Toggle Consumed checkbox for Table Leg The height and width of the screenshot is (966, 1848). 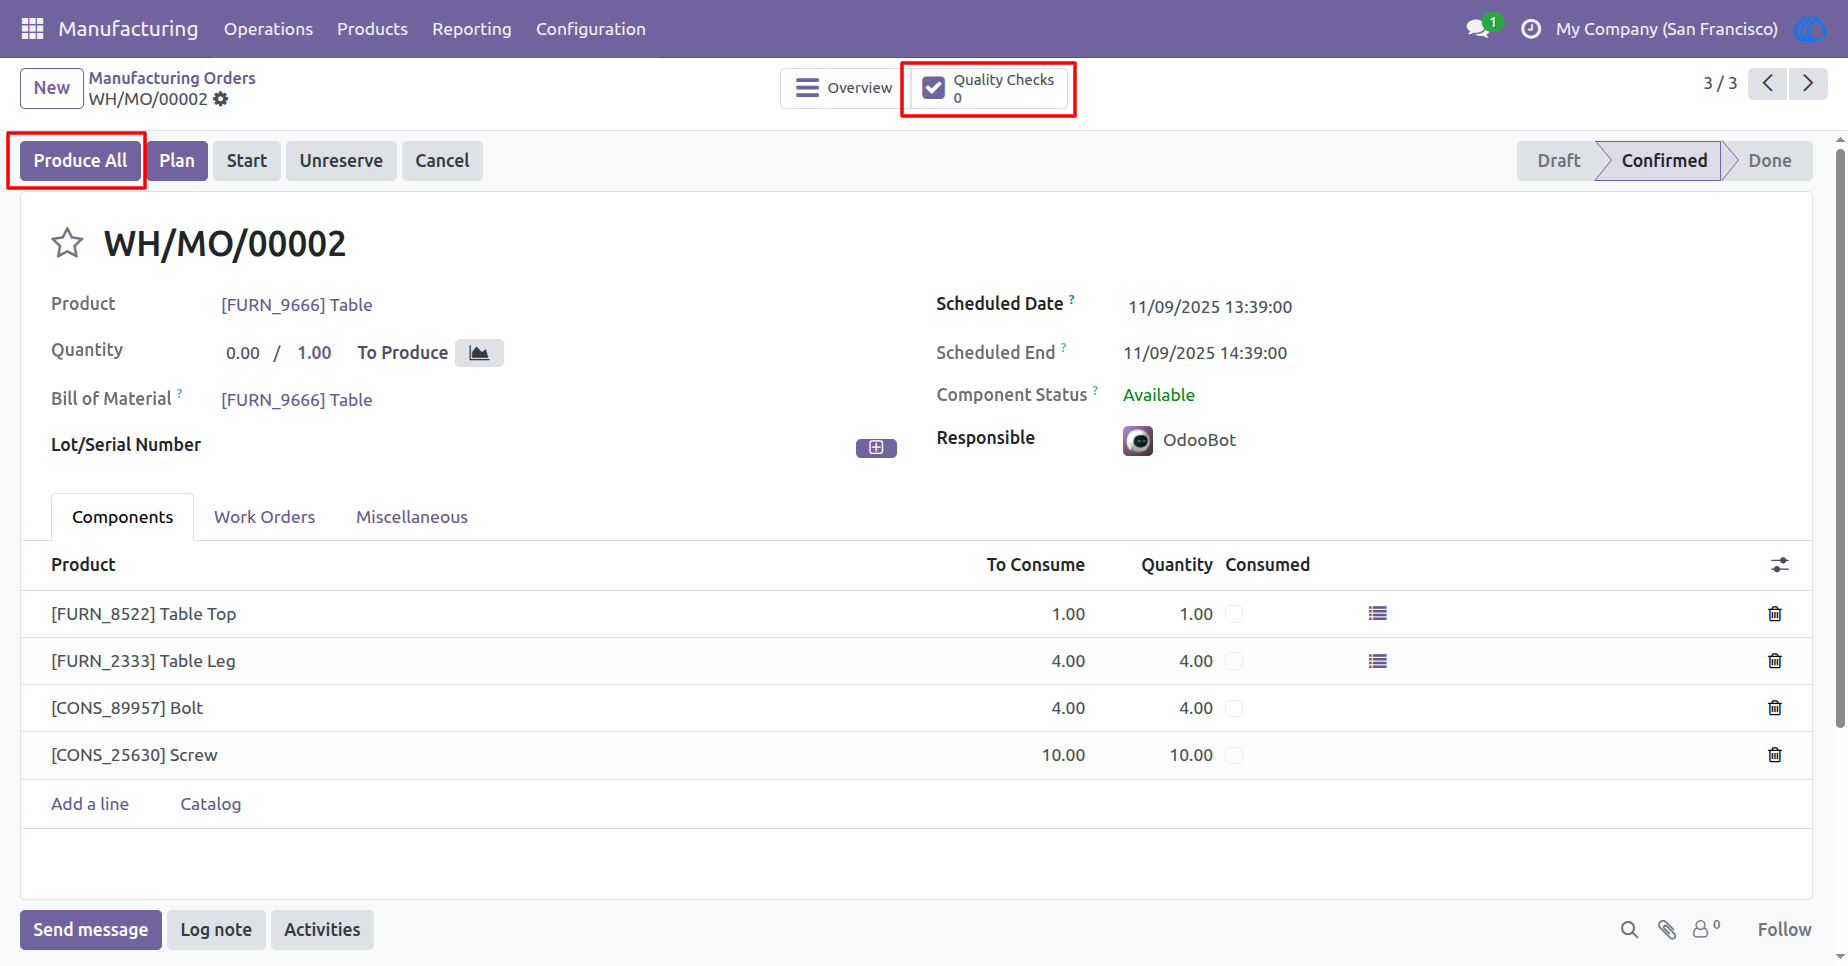pos(1234,661)
